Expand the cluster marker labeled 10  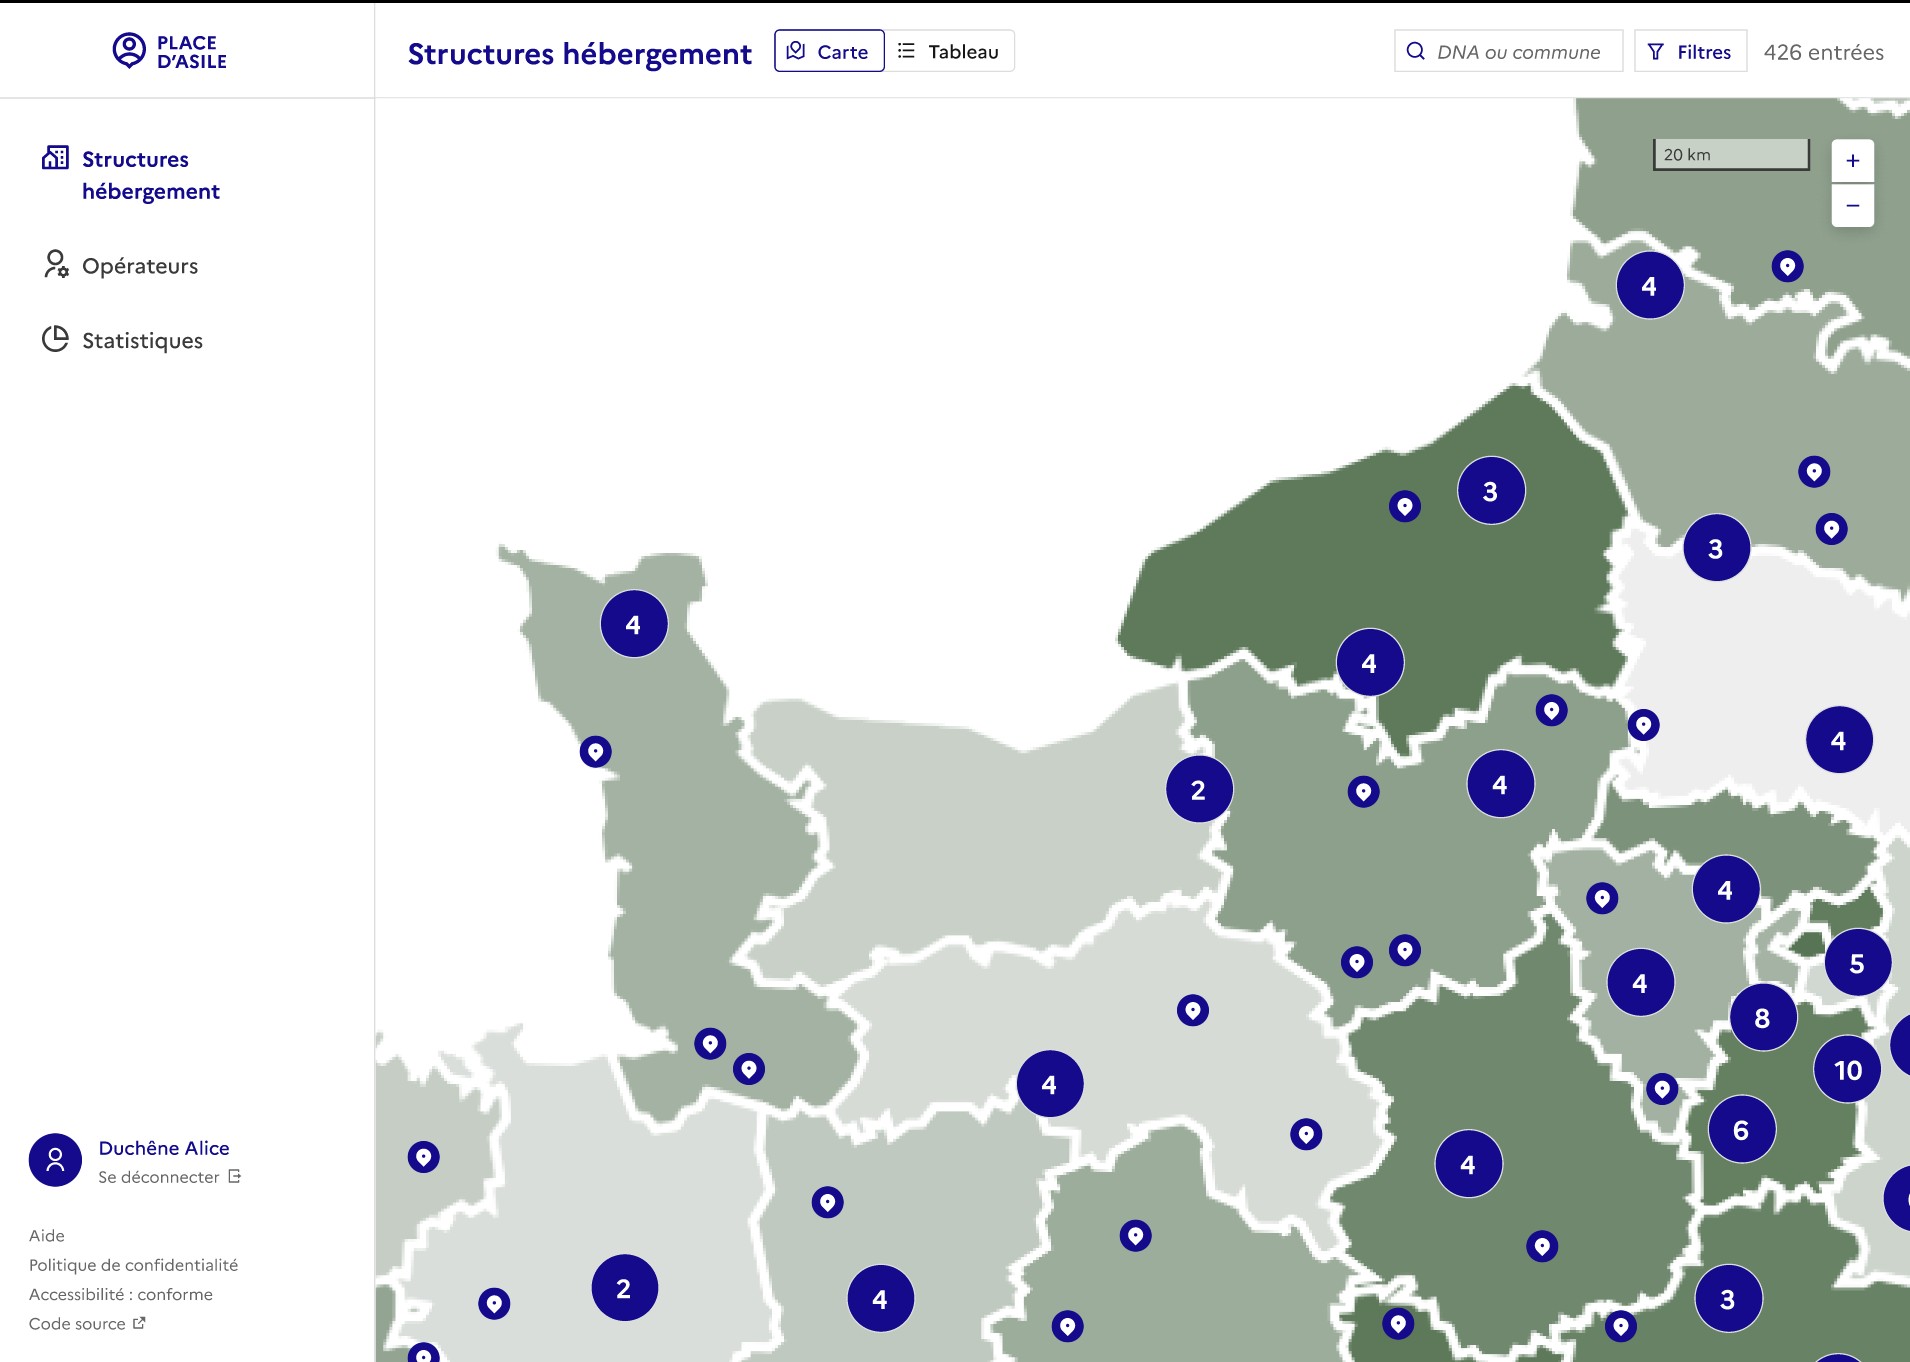[x=1847, y=1070]
